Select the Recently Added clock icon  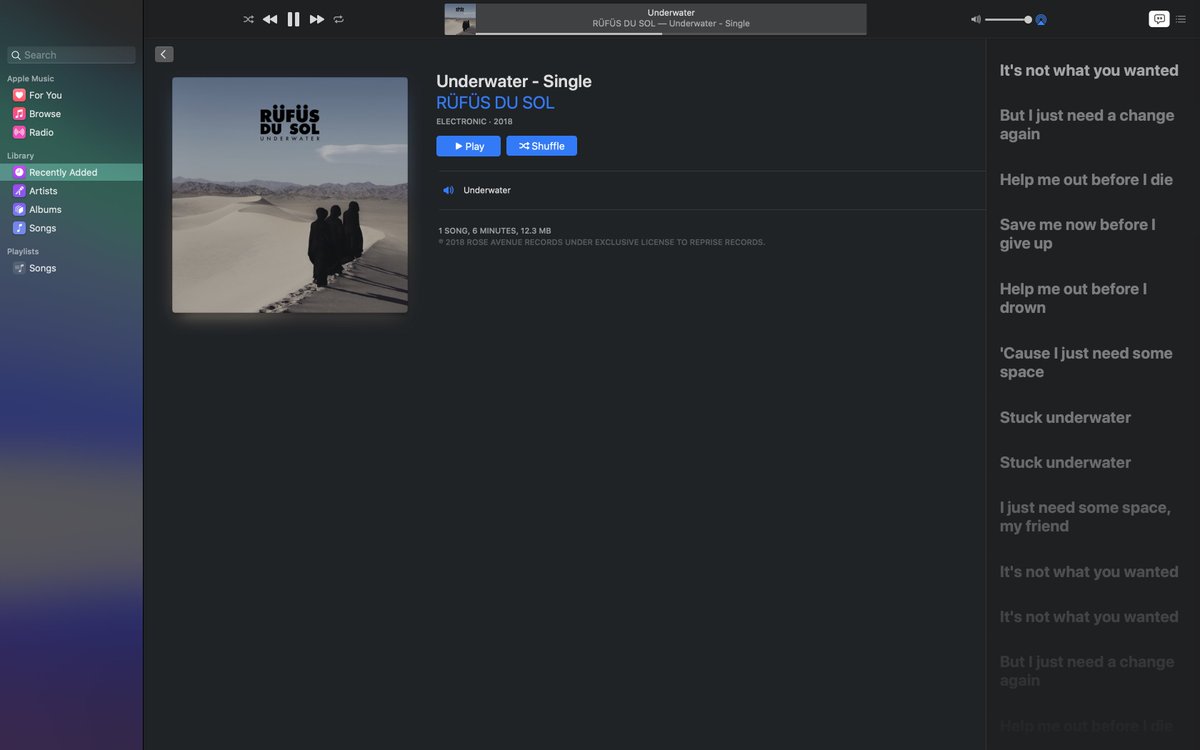pyautogui.click(x=19, y=172)
